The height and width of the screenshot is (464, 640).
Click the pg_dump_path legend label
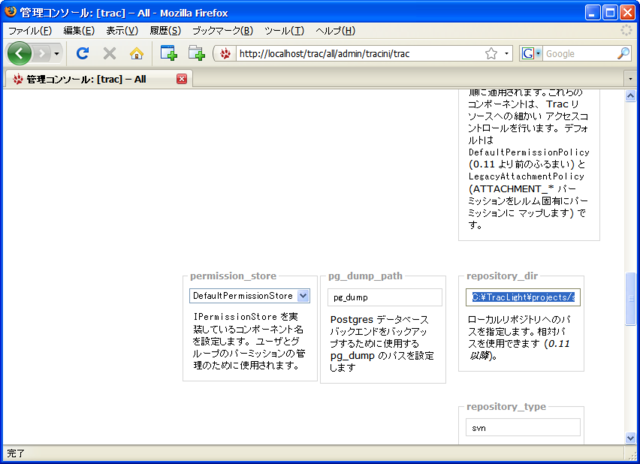coord(365,276)
